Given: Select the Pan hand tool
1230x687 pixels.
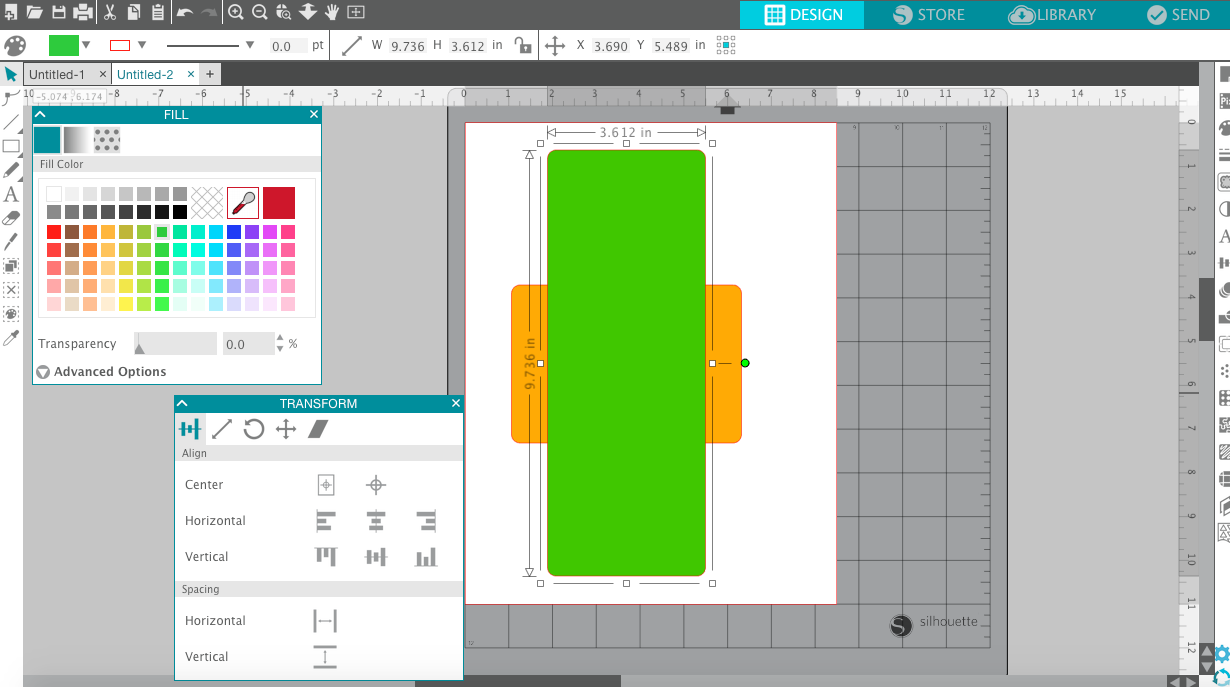Looking at the screenshot, I should click(x=331, y=13).
